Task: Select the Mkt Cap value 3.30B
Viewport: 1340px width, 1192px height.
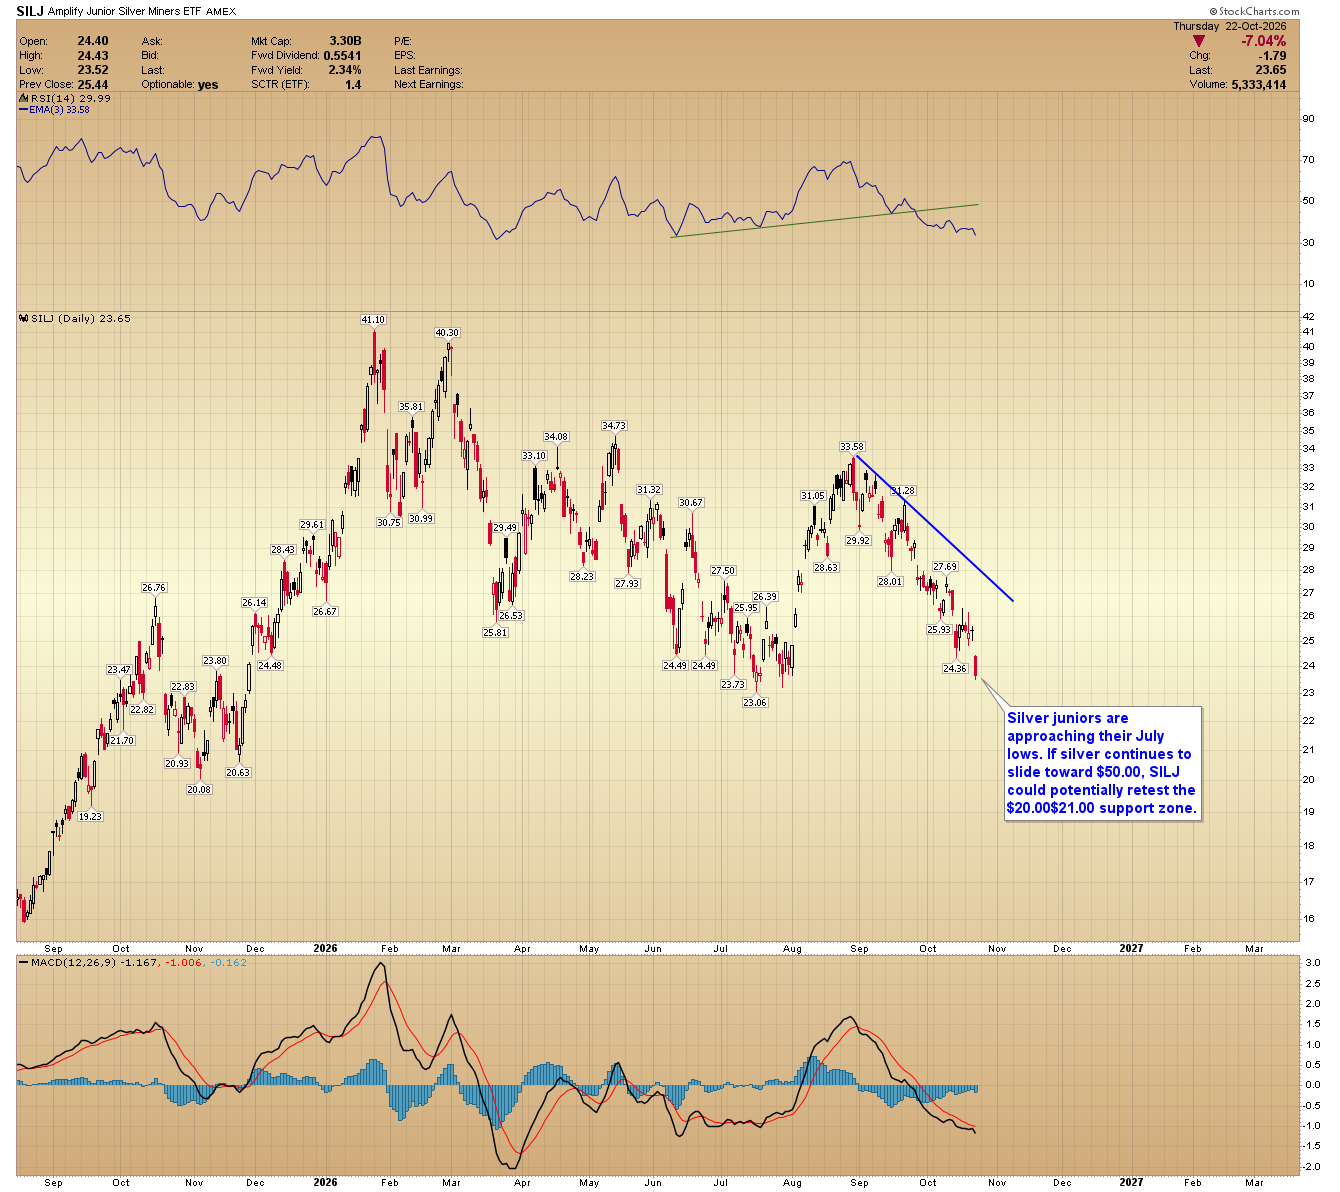Action: [345, 41]
